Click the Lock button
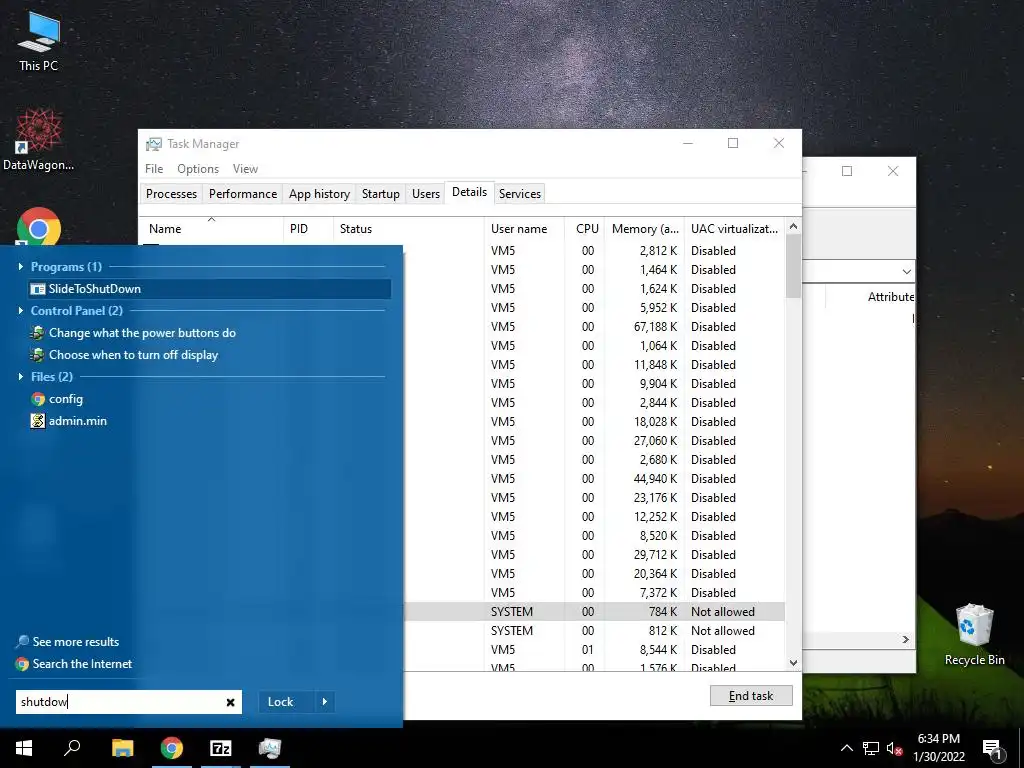The width and height of the screenshot is (1024, 768). click(x=286, y=702)
